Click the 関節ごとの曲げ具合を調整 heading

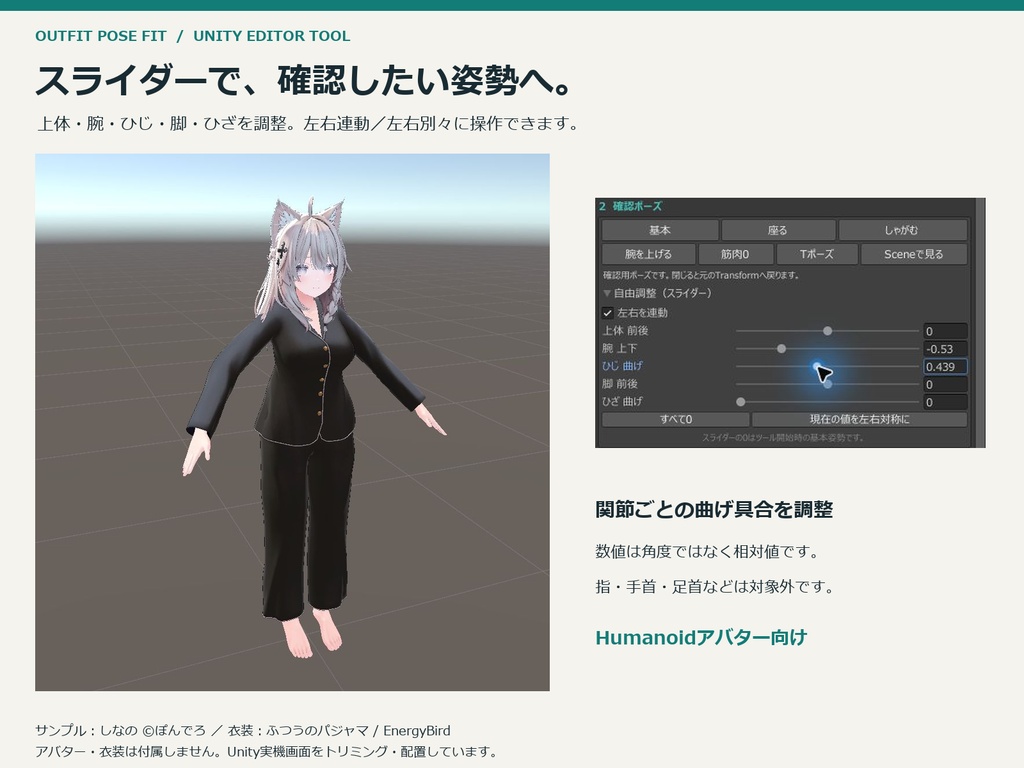click(x=714, y=509)
